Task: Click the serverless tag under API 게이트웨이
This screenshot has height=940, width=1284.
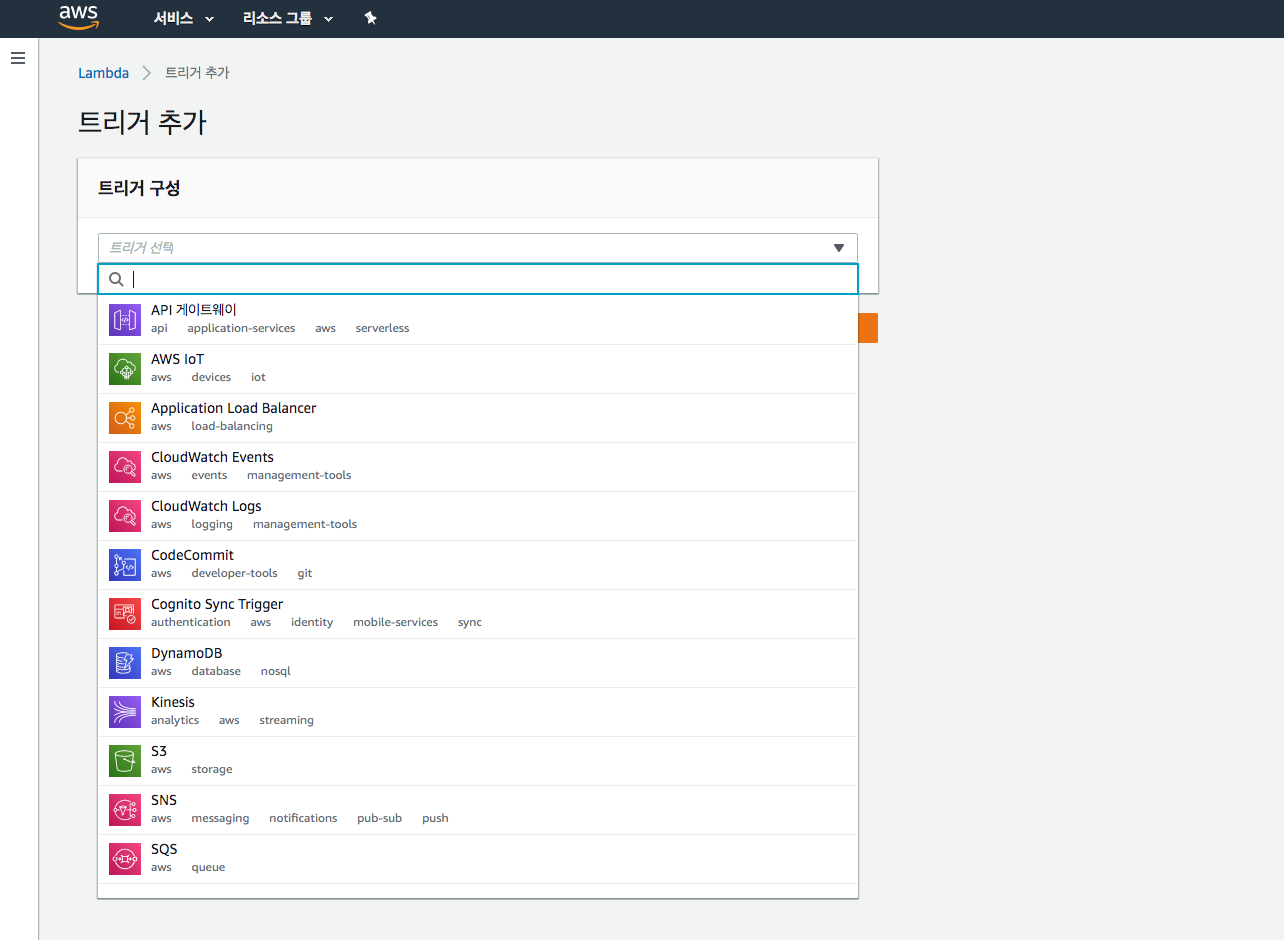Action: point(382,328)
